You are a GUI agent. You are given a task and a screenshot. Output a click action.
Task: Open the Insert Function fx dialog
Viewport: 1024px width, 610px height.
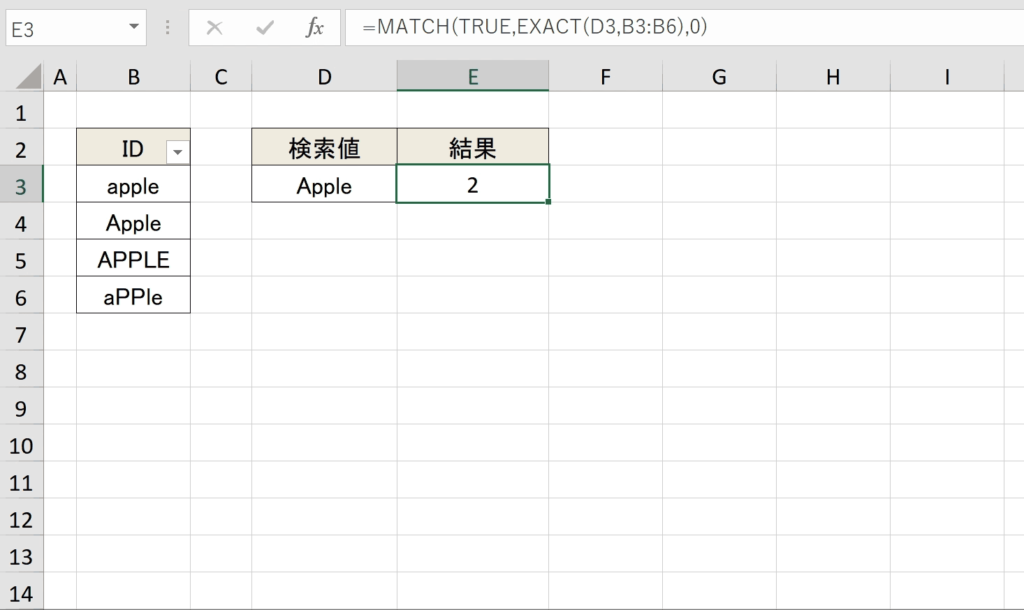(x=315, y=27)
